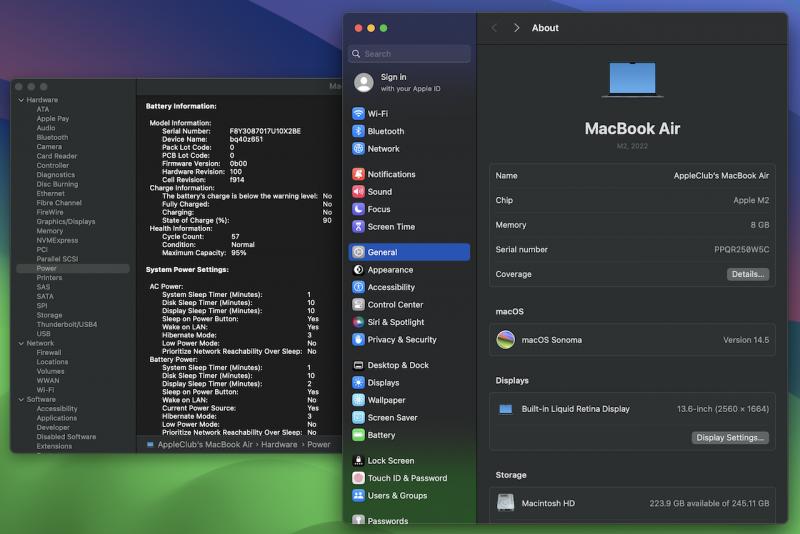The height and width of the screenshot is (534, 800).
Task: Open the Control Center icon
Action: tap(359, 305)
